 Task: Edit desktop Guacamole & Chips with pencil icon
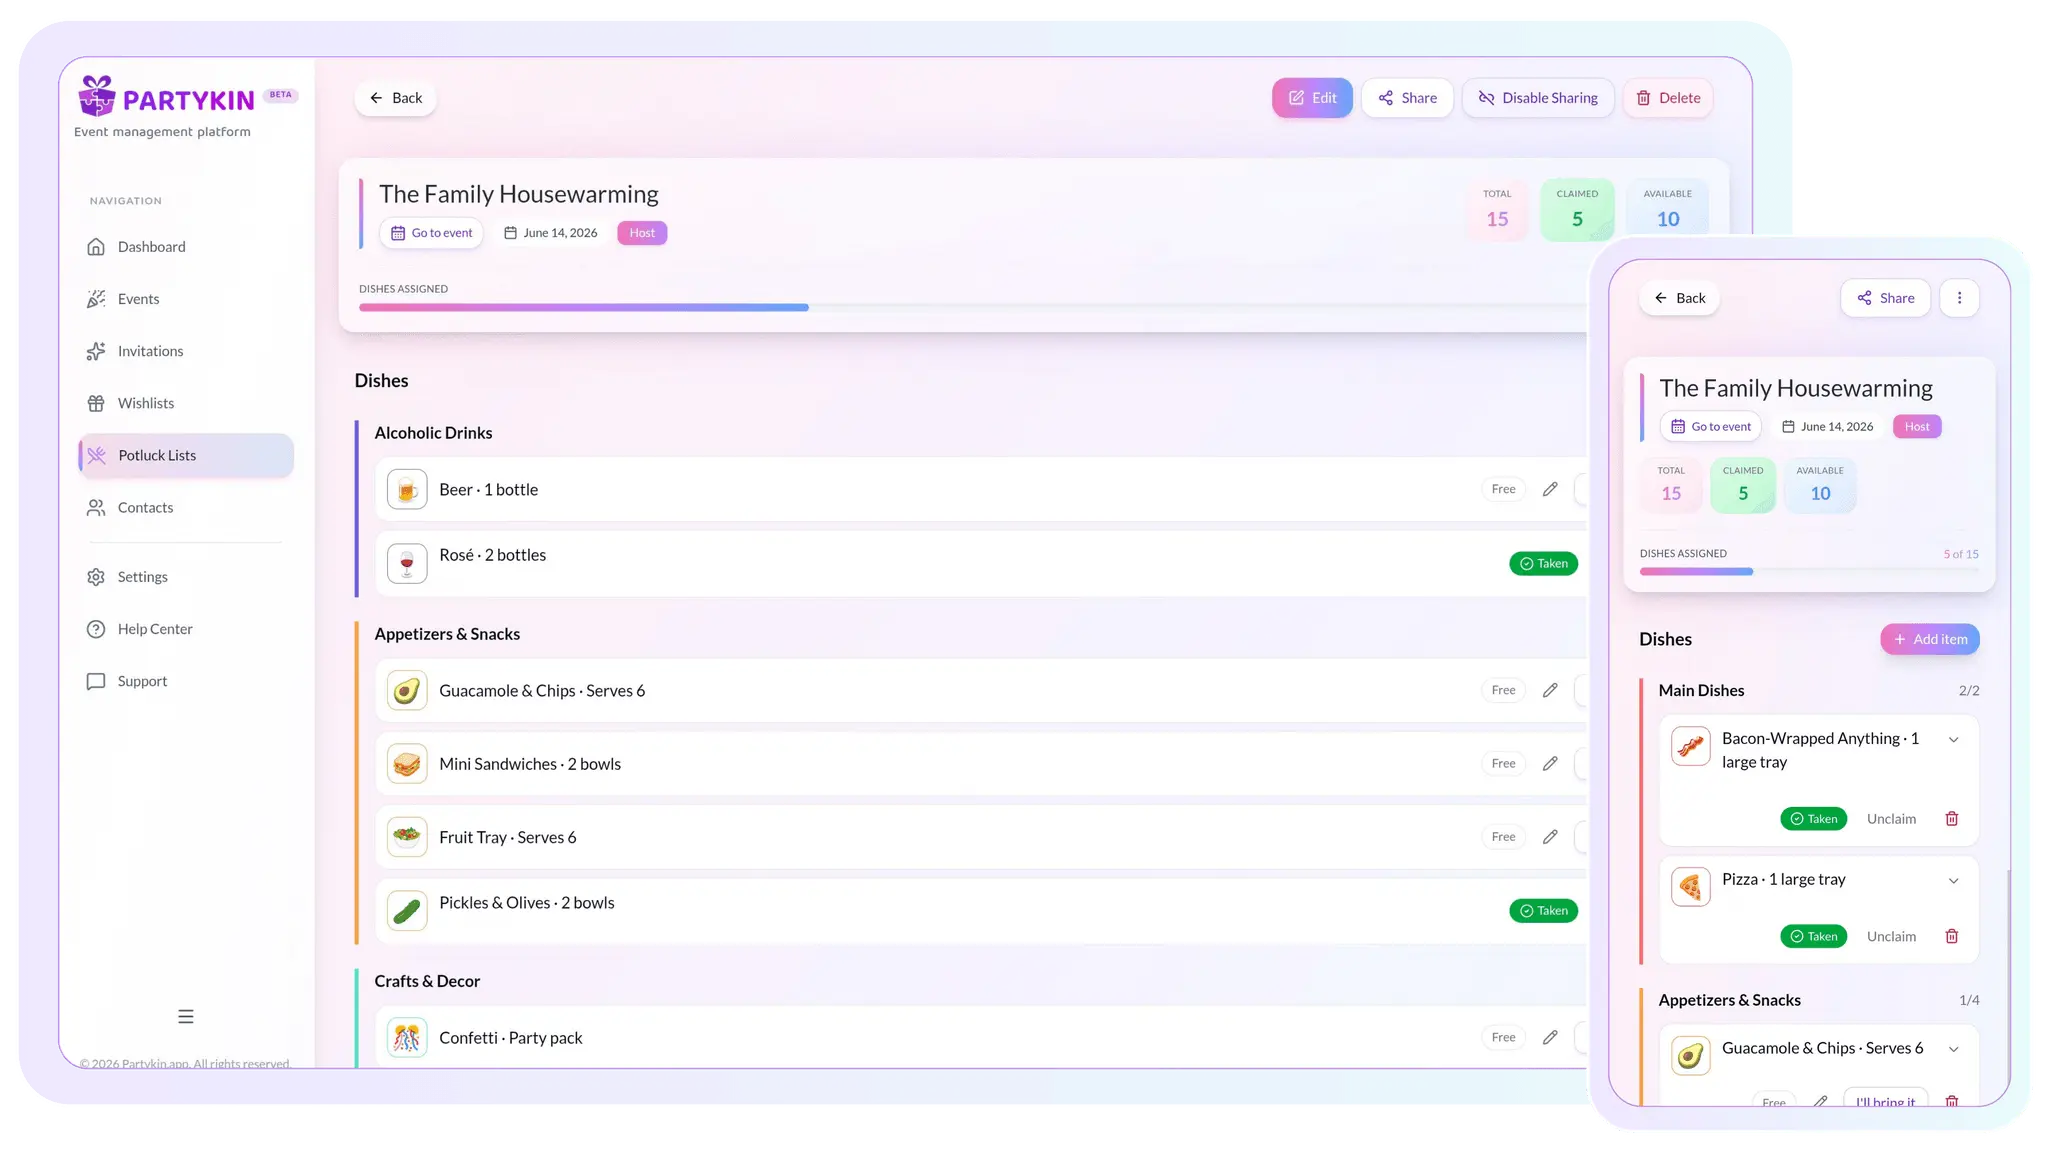point(1550,690)
